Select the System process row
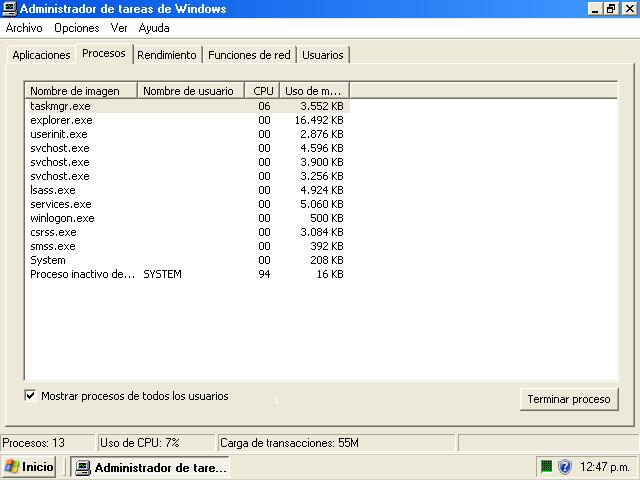 187,260
